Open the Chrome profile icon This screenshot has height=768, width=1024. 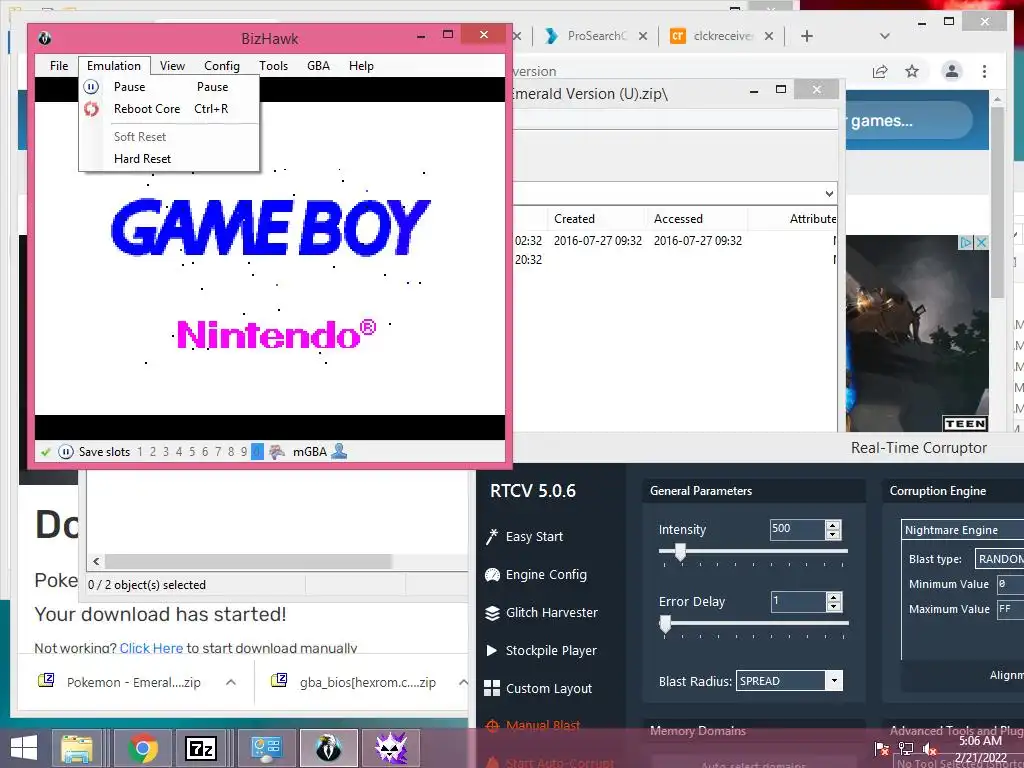952,71
